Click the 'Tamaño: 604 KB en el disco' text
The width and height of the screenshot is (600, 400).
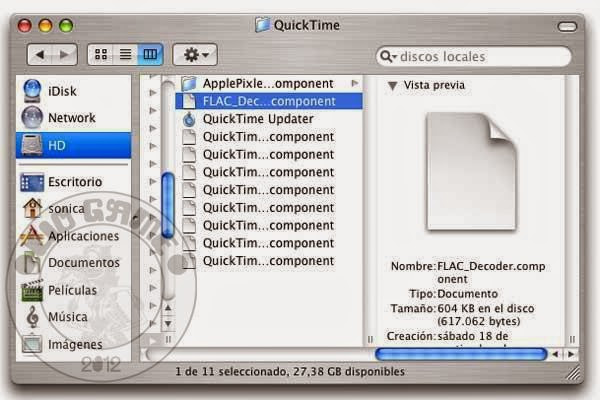click(462, 308)
